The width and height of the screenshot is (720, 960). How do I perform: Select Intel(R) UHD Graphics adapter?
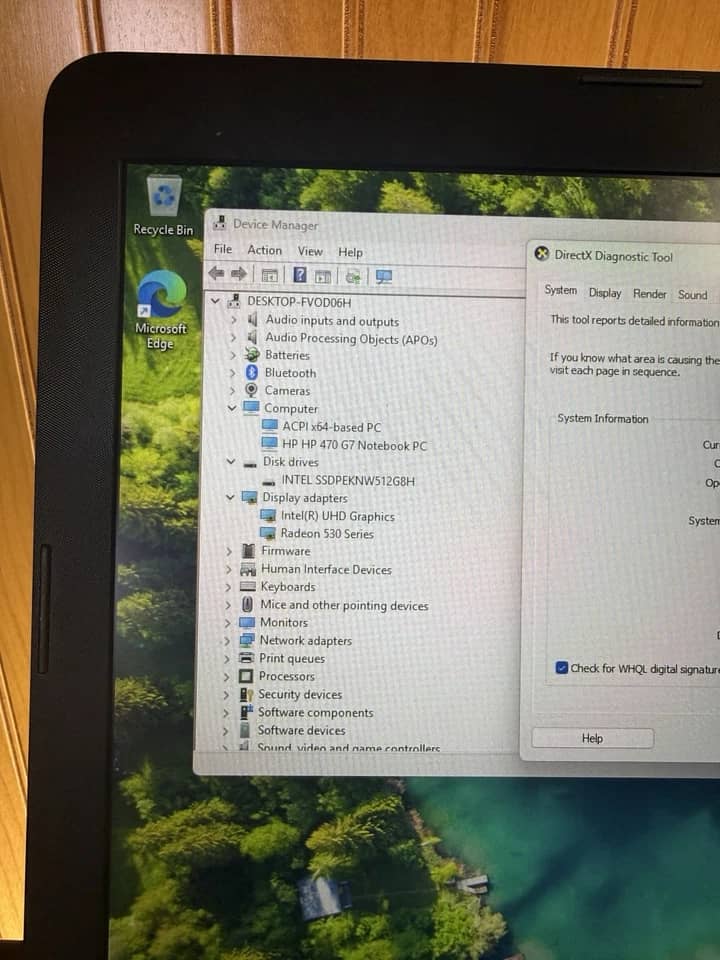327,516
